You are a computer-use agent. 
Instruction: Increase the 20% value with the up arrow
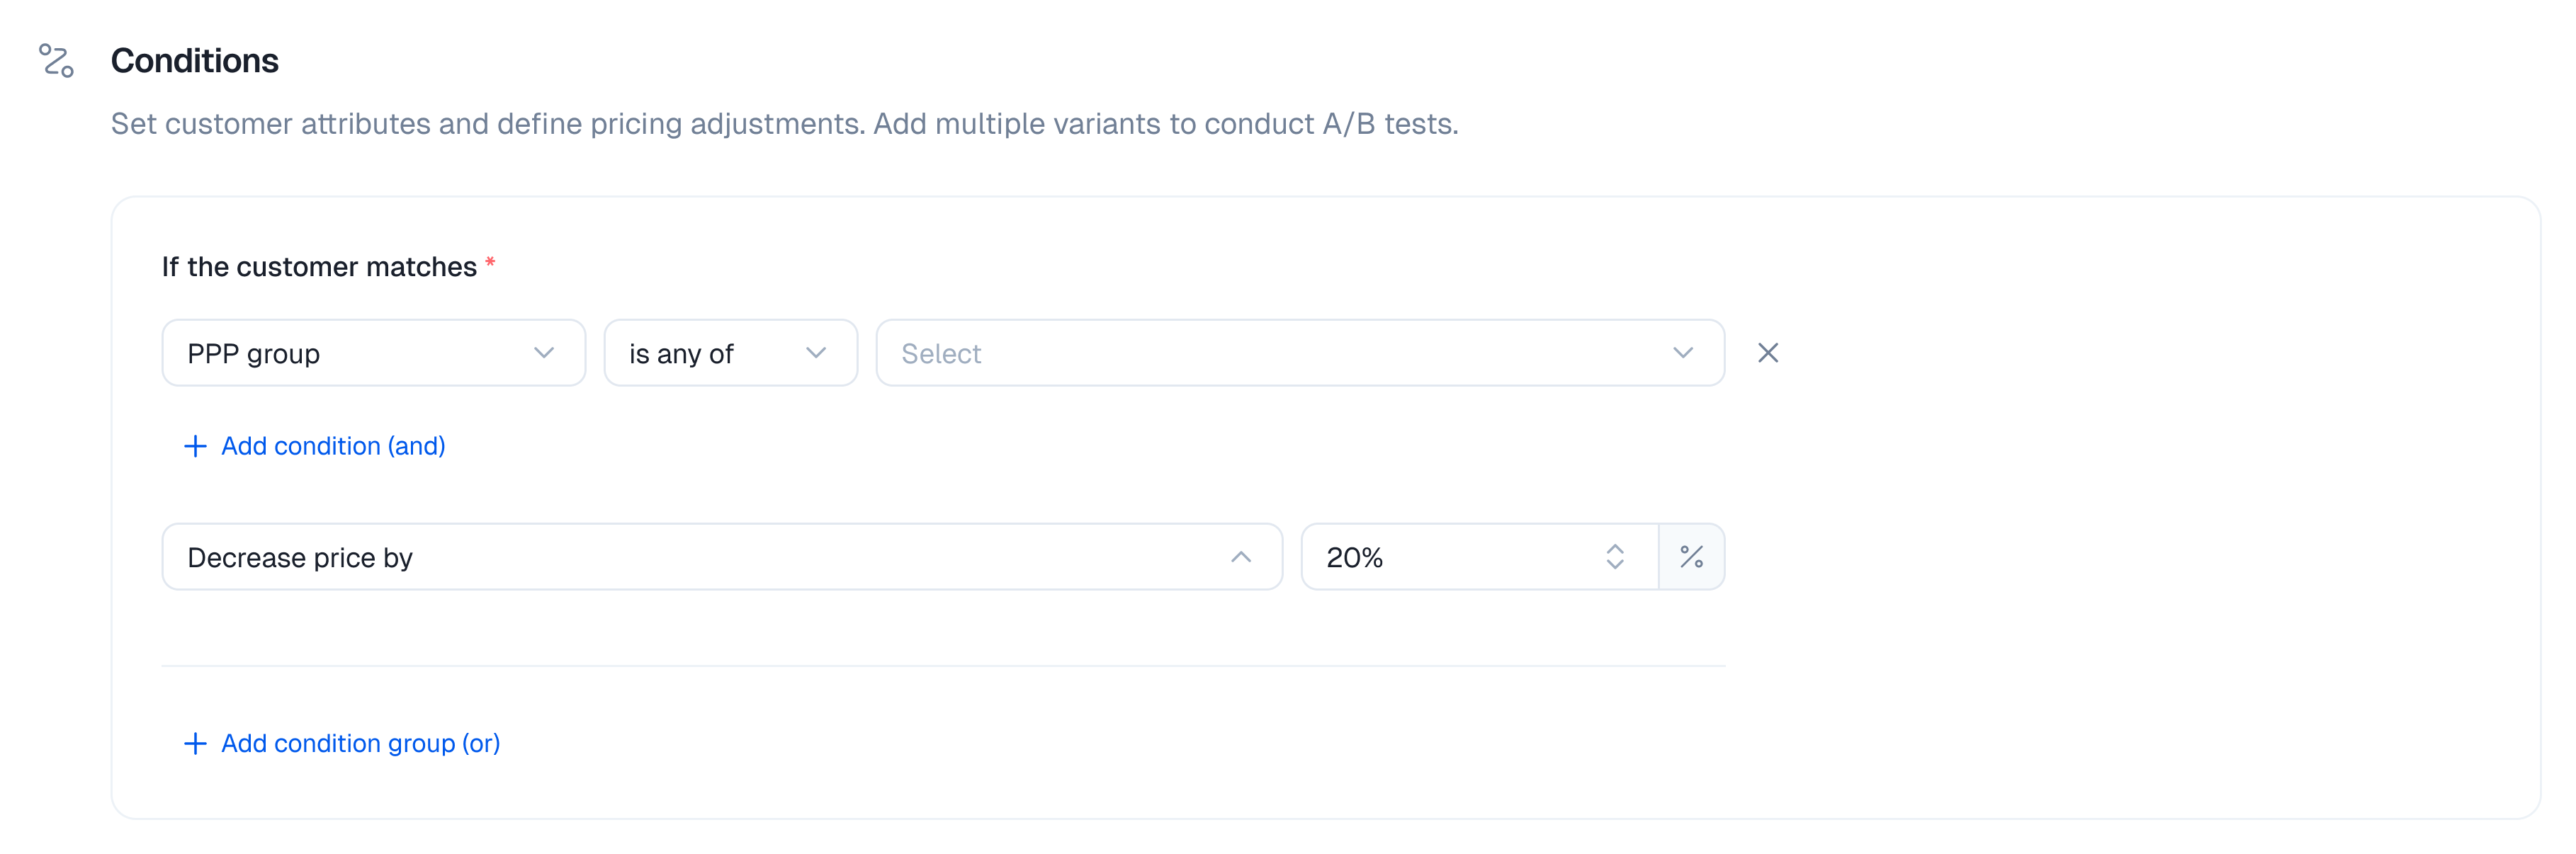[1614, 548]
